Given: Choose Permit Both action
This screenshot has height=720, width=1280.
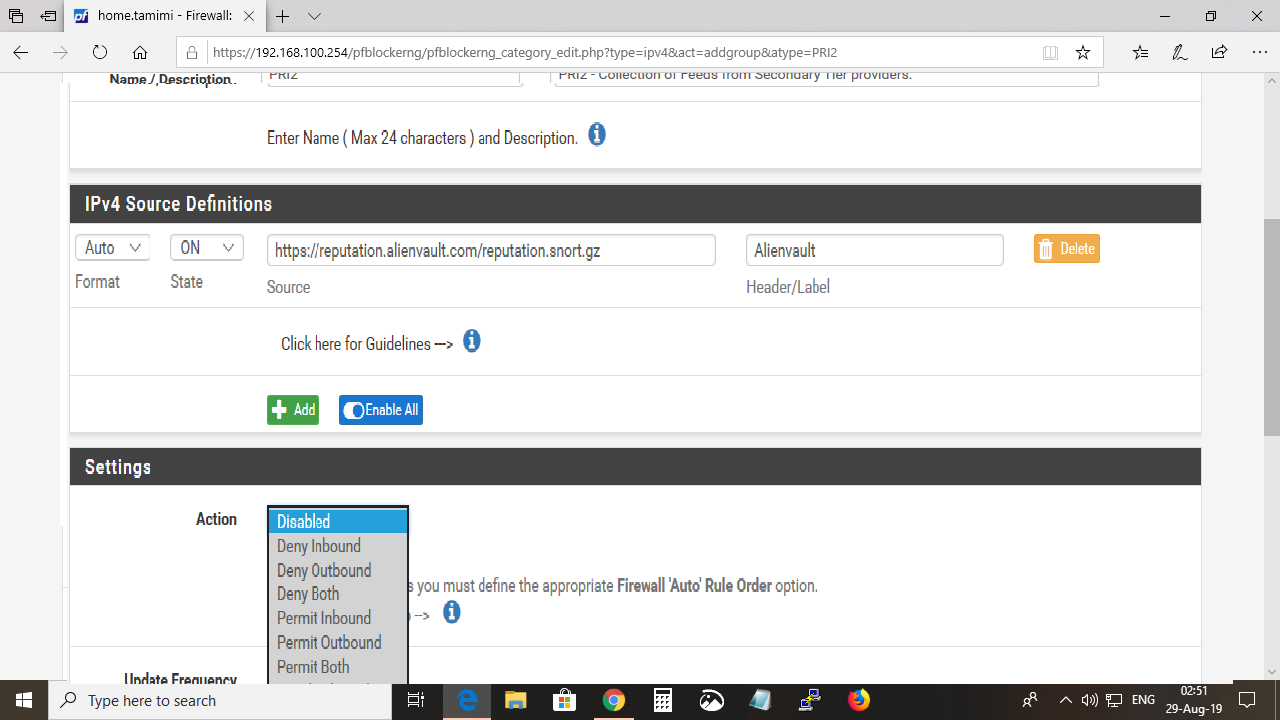Looking at the screenshot, I should [x=338, y=666].
